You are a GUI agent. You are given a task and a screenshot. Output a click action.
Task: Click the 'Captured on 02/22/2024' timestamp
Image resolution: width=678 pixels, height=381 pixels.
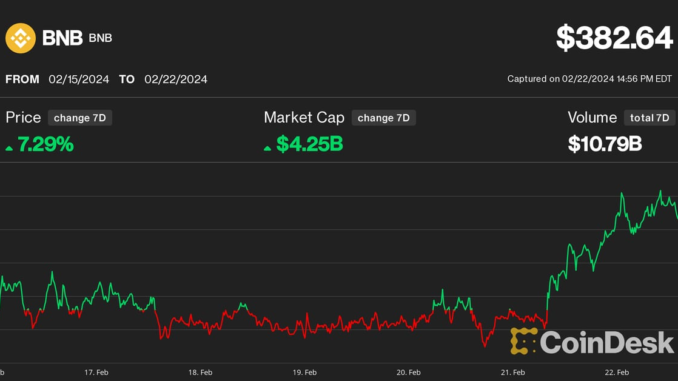click(x=590, y=79)
